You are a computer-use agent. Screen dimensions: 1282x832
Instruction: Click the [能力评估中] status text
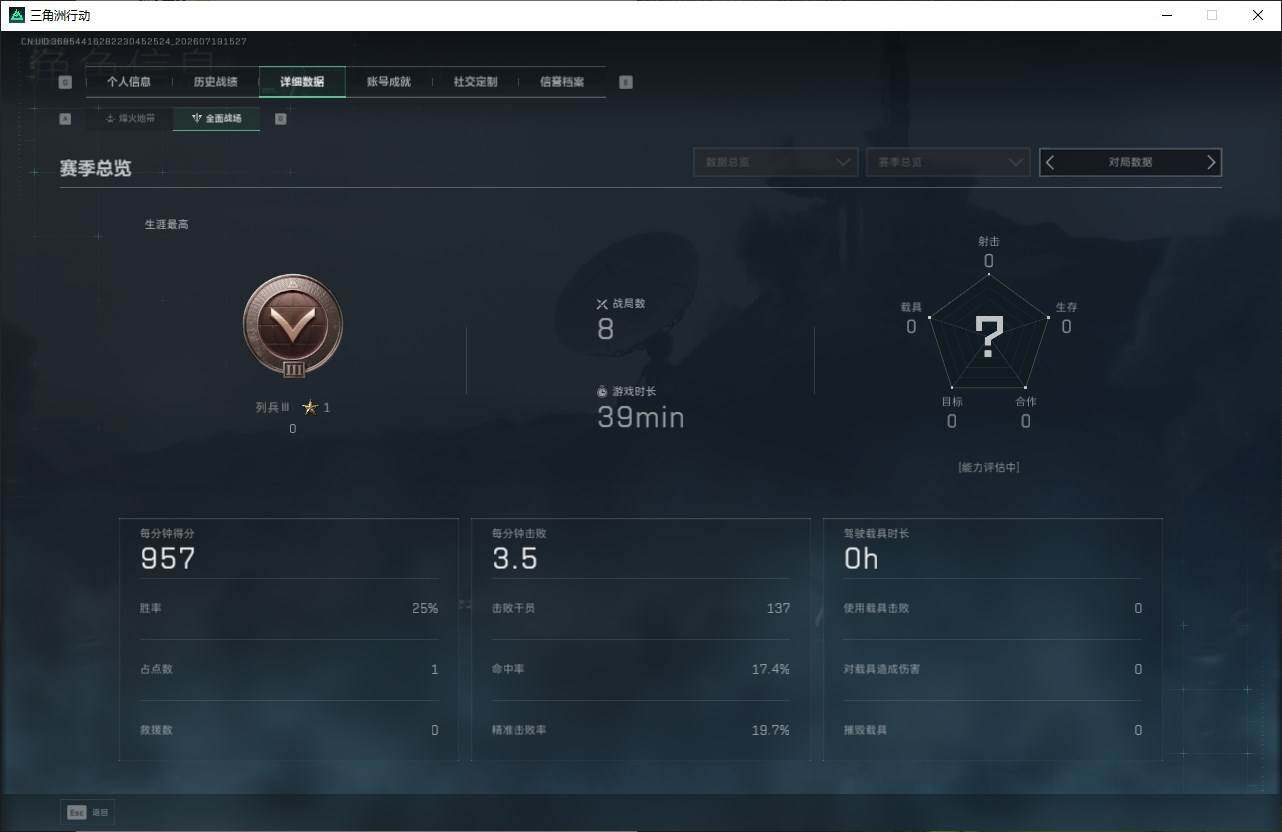989,467
